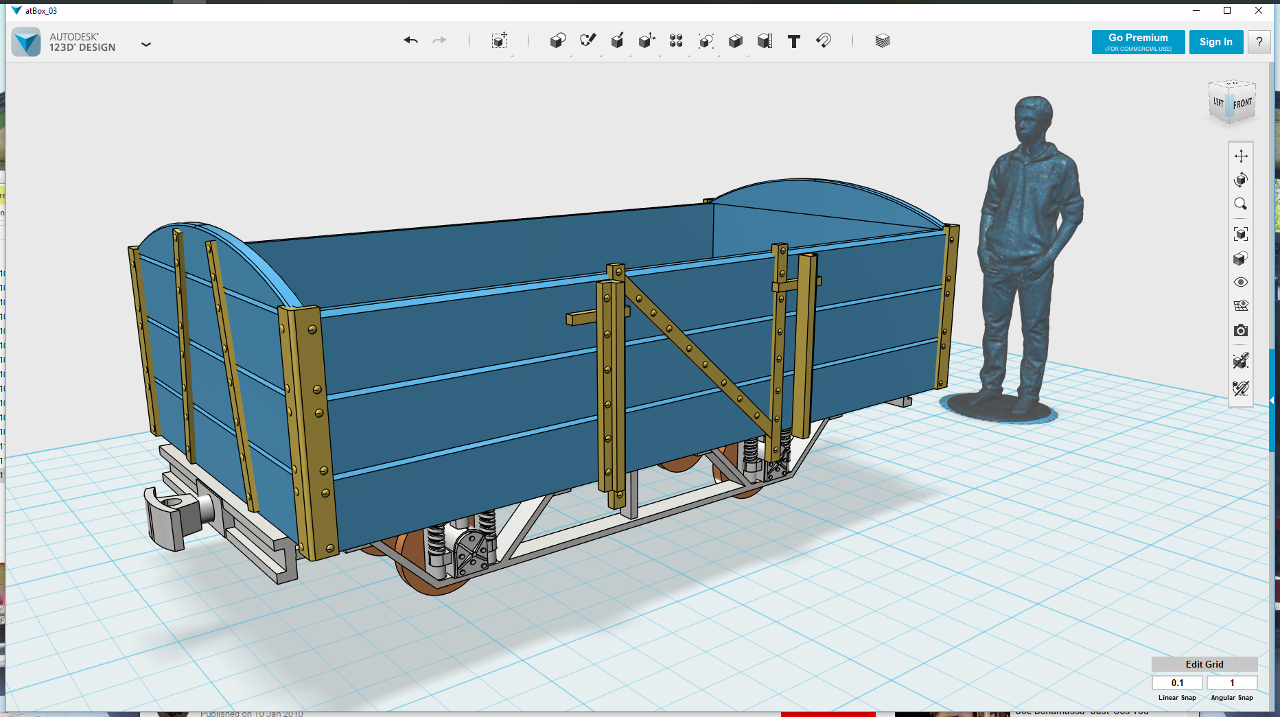Select the Zoom magnifier tool

coord(1241,204)
